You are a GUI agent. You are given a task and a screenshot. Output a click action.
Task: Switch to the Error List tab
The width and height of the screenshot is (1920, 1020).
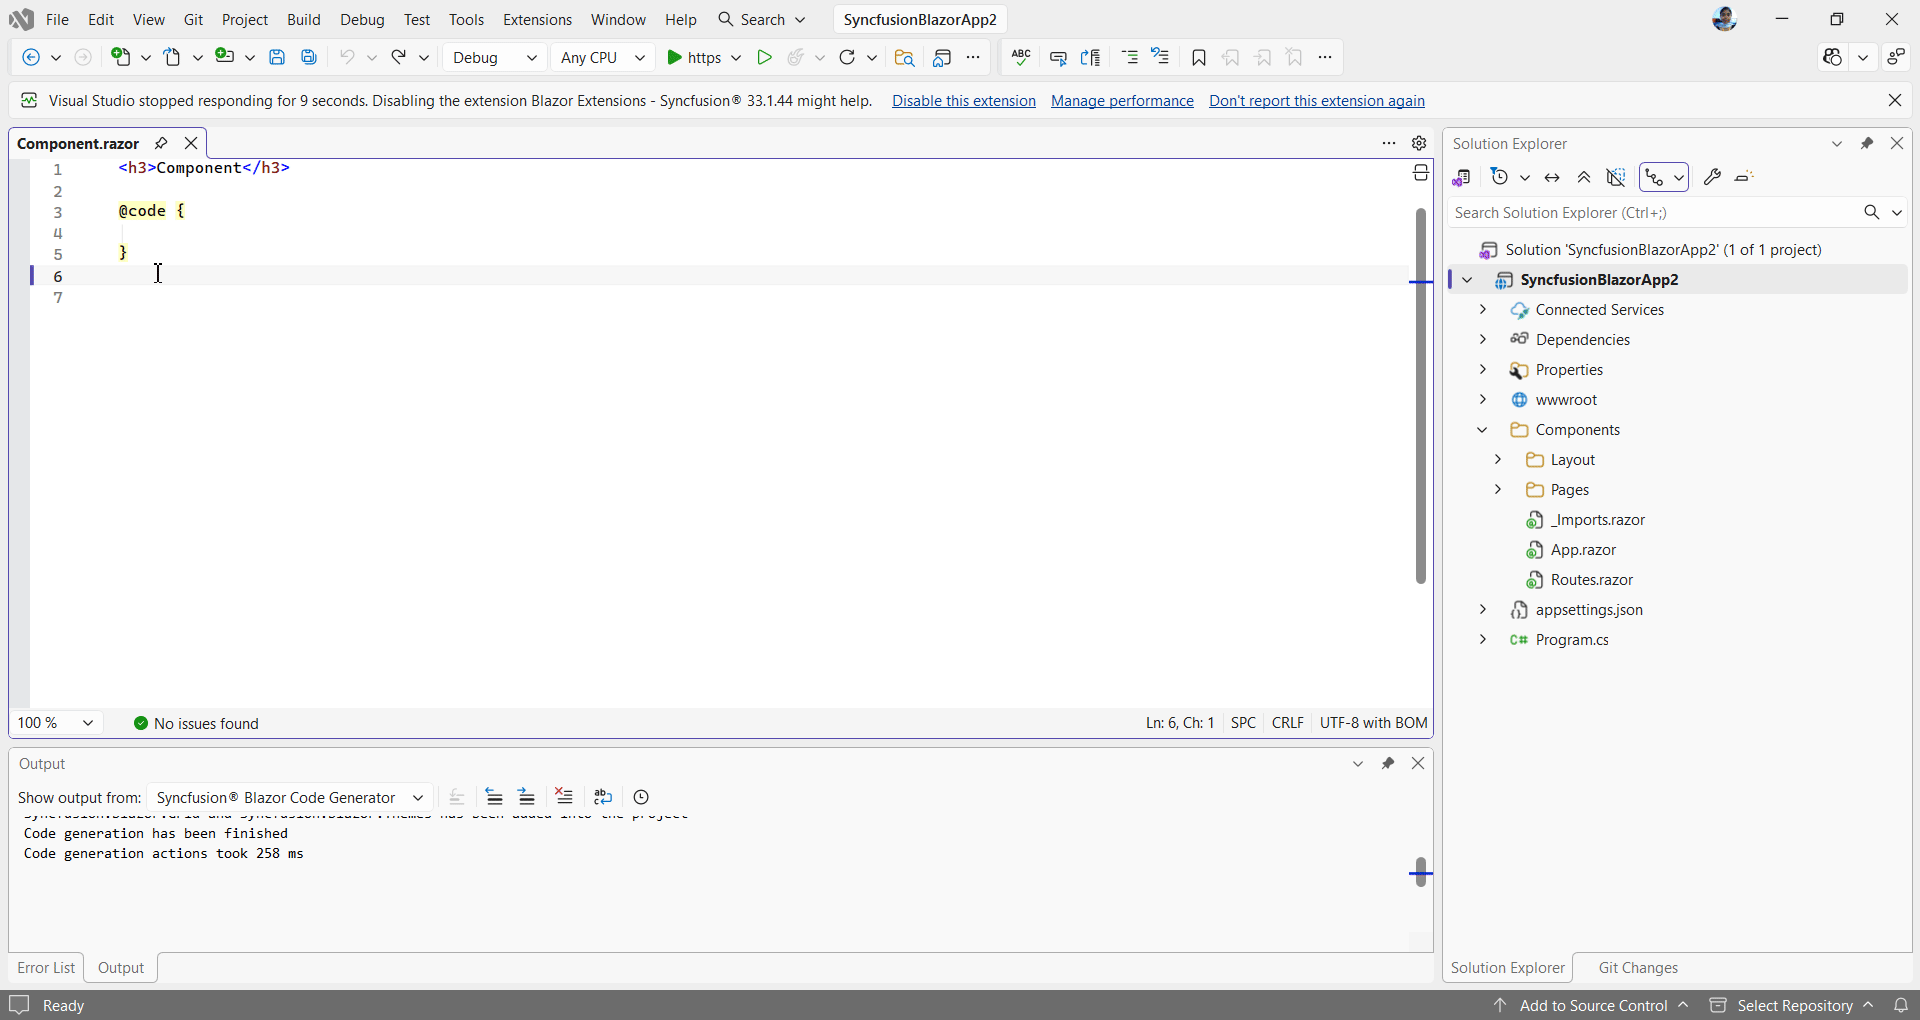coord(46,968)
